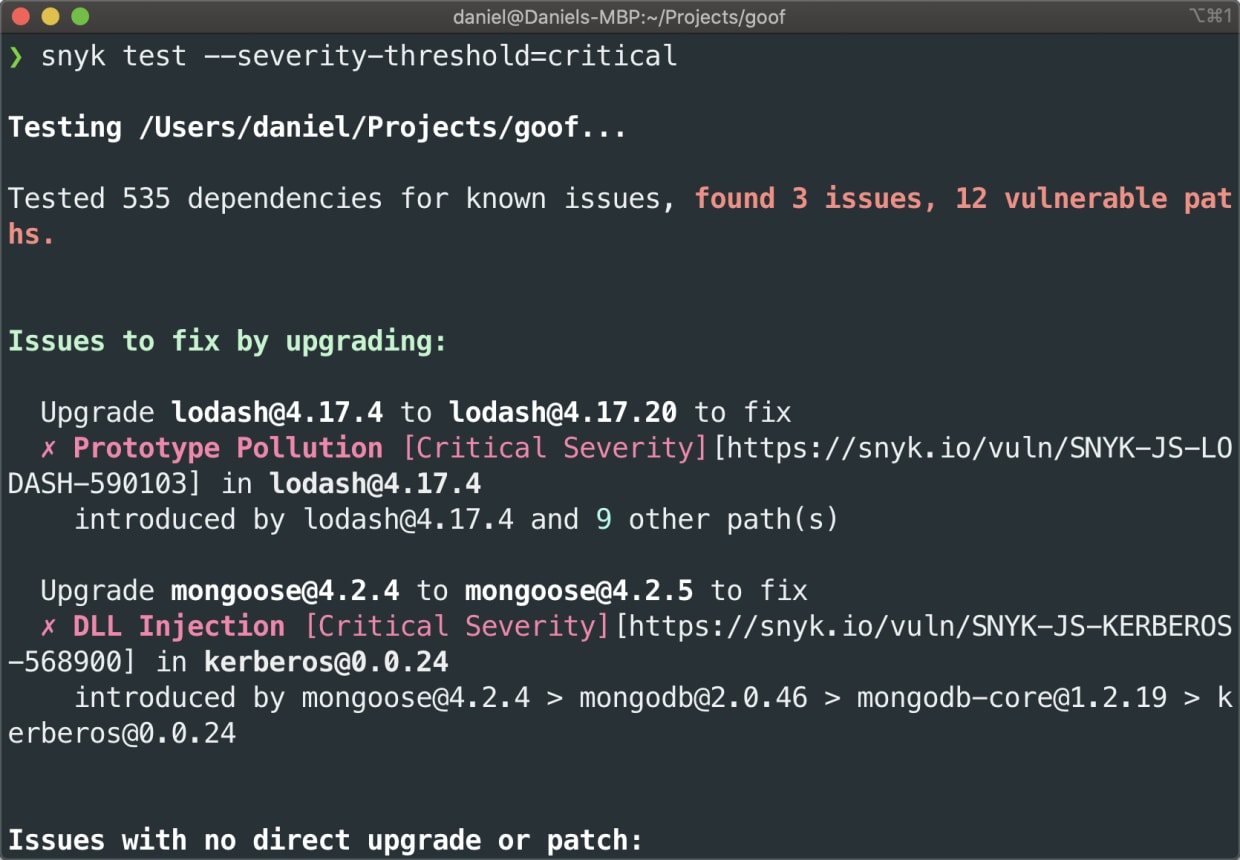Viewport: 1240px width, 860px height.
Task: Click the ⌥⌘1 shortcut indicator in title bar
Action: pyautogui.click(x=1210, y=15)
